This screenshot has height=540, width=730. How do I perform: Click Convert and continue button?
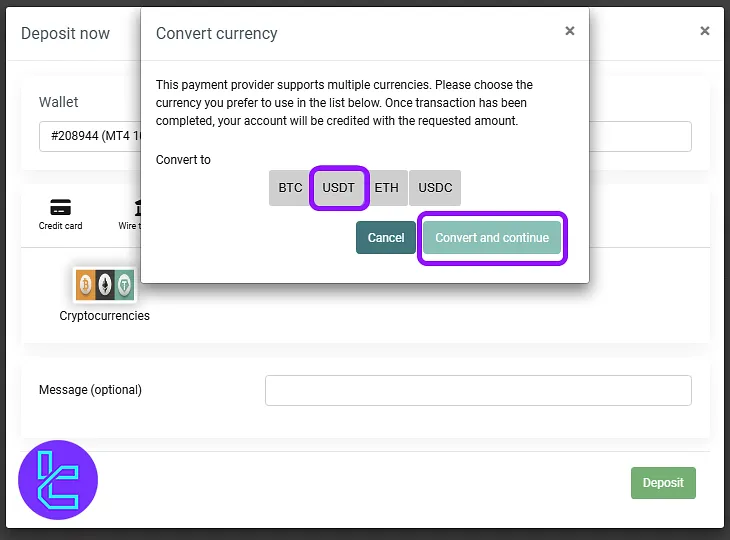pyautogui.click(x=492, y=237)
